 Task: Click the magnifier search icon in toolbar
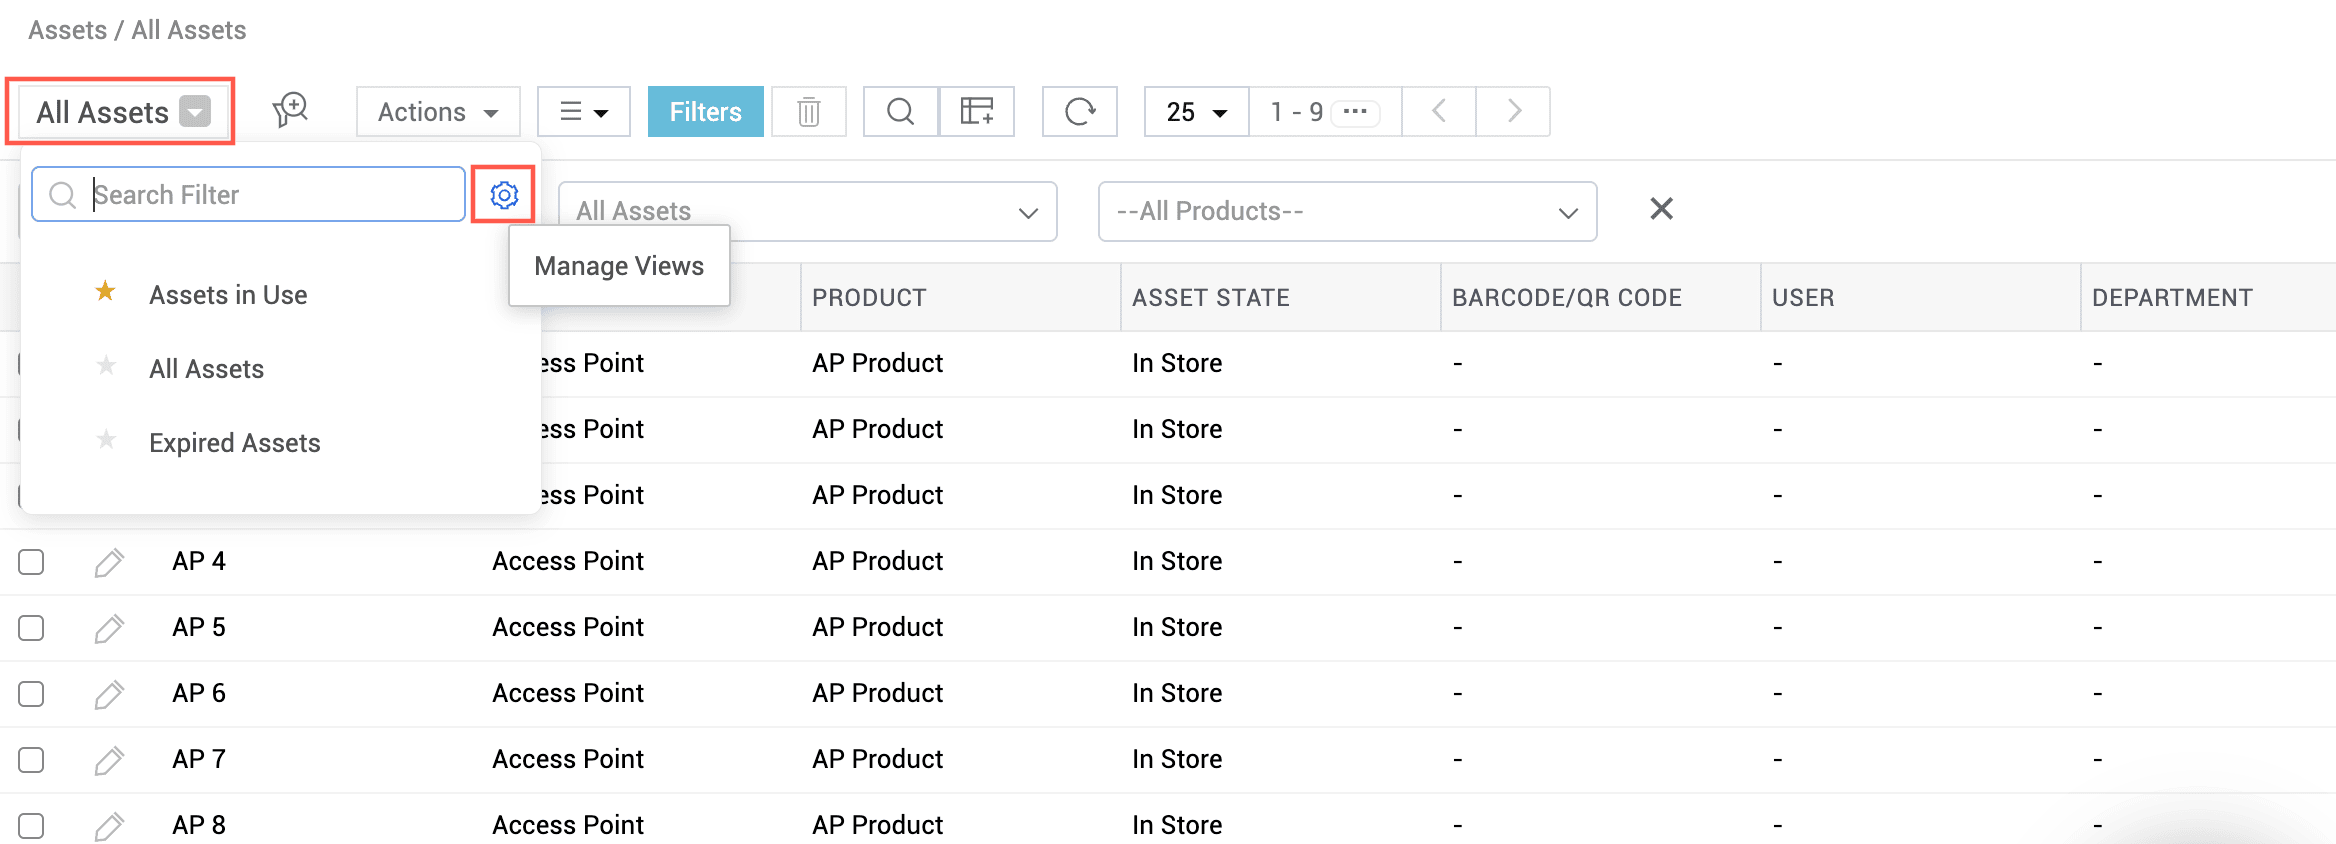tap(901, 112)
